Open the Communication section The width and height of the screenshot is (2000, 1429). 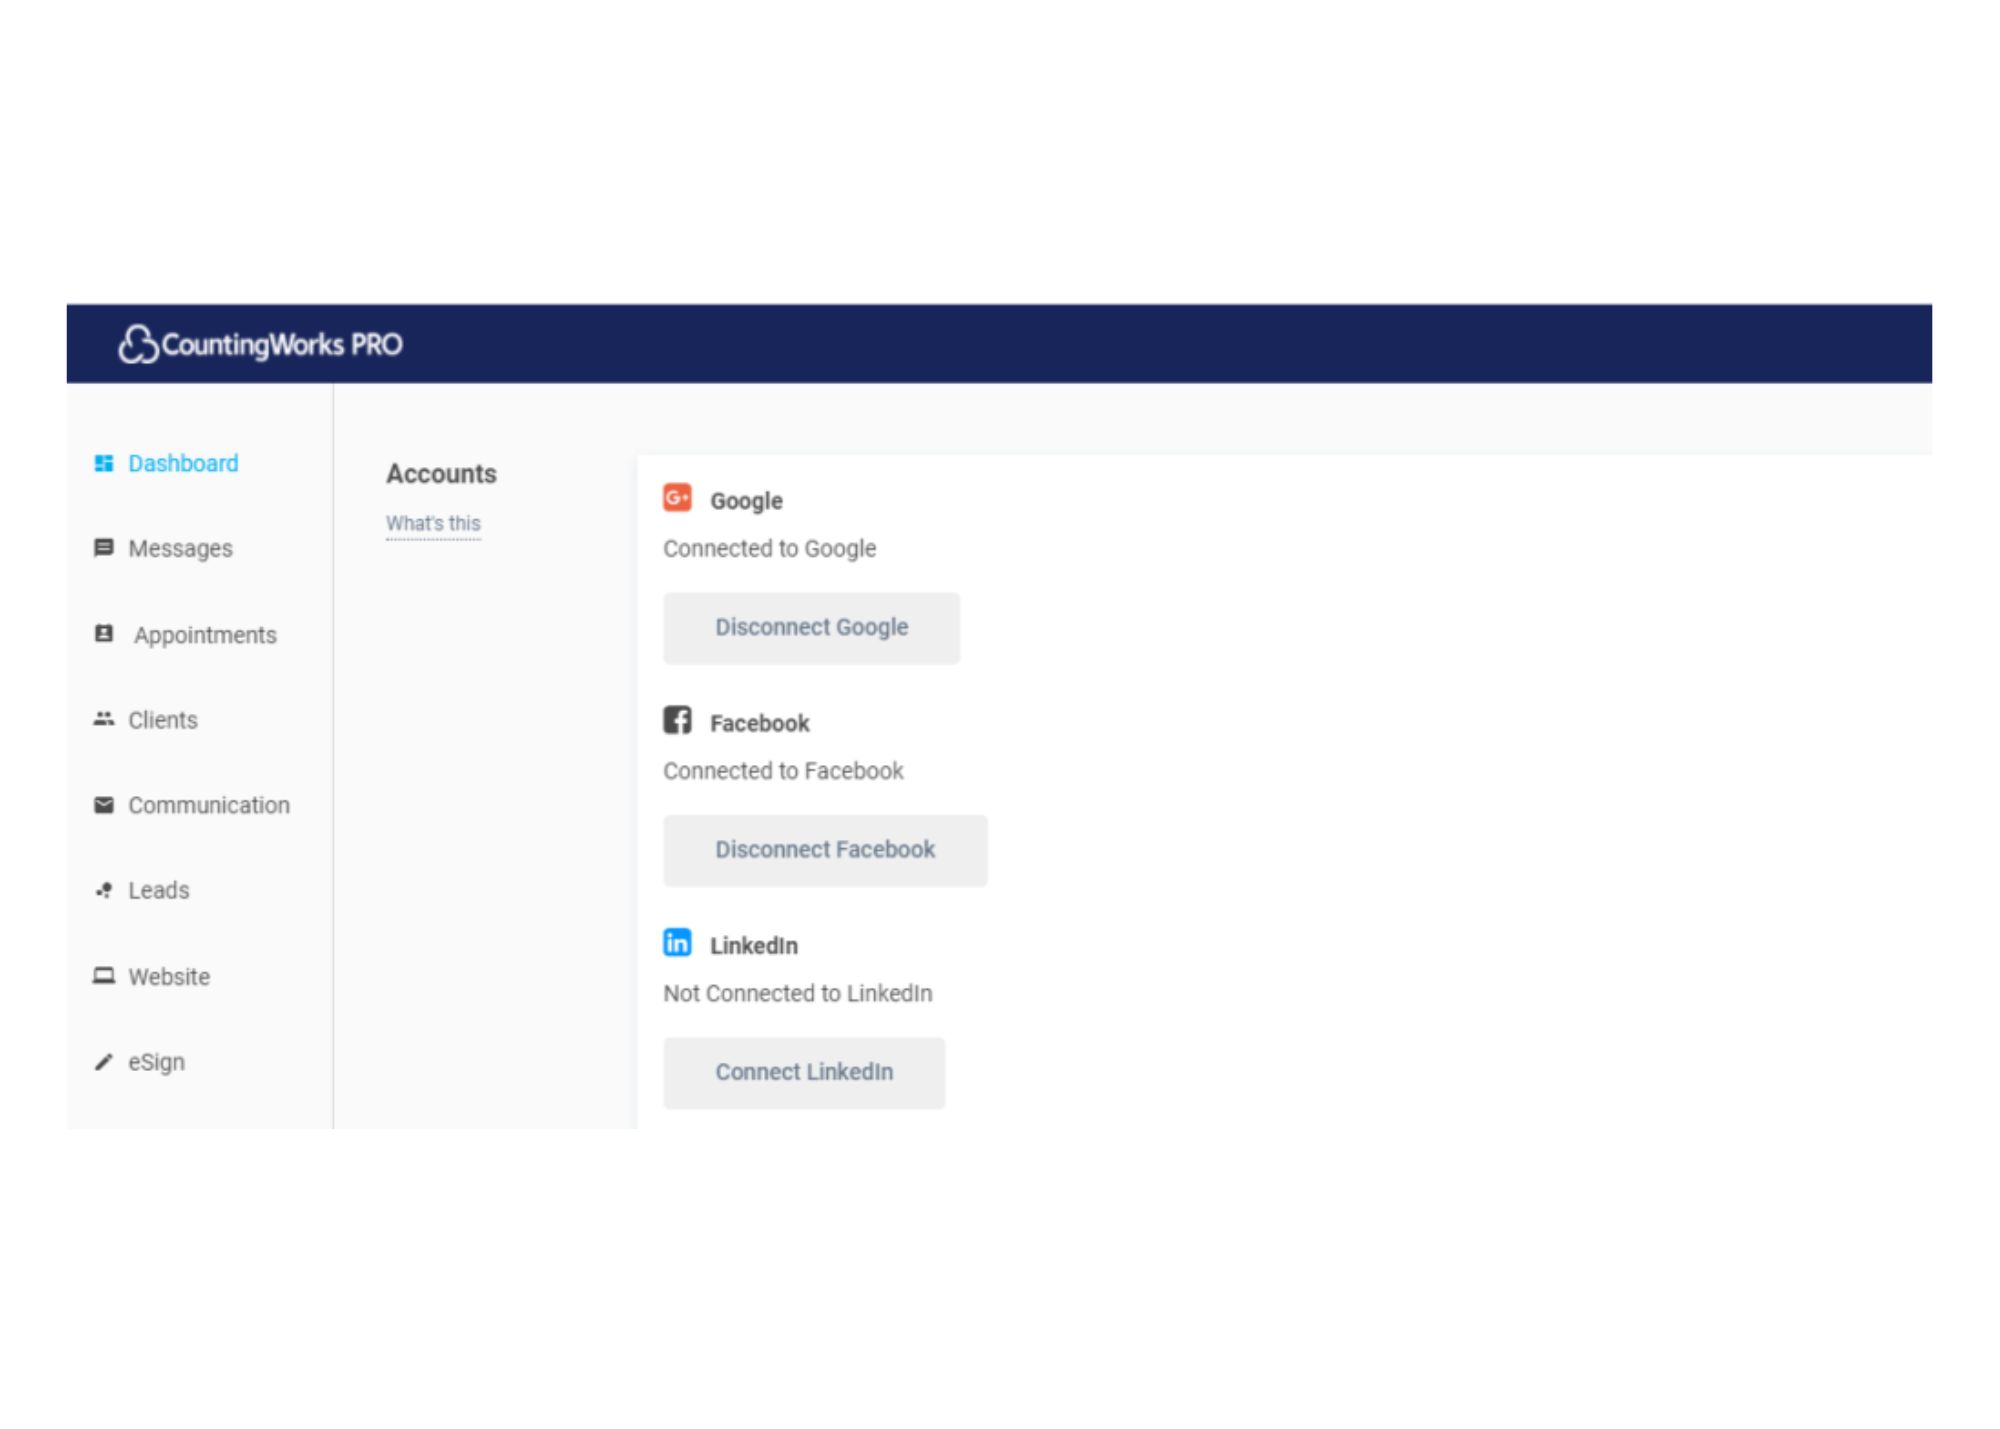pos(209,805)
